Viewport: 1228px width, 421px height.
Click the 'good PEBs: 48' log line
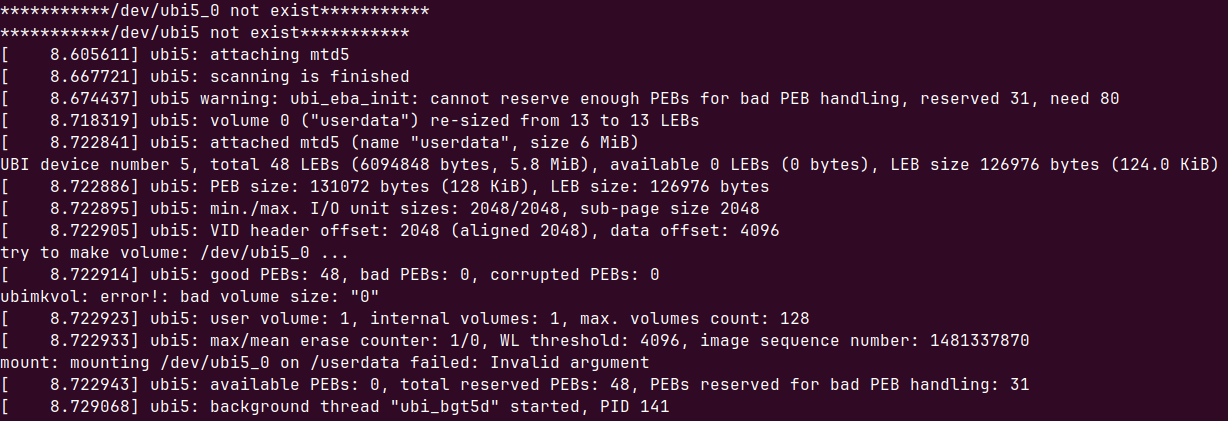coord(330,274)
